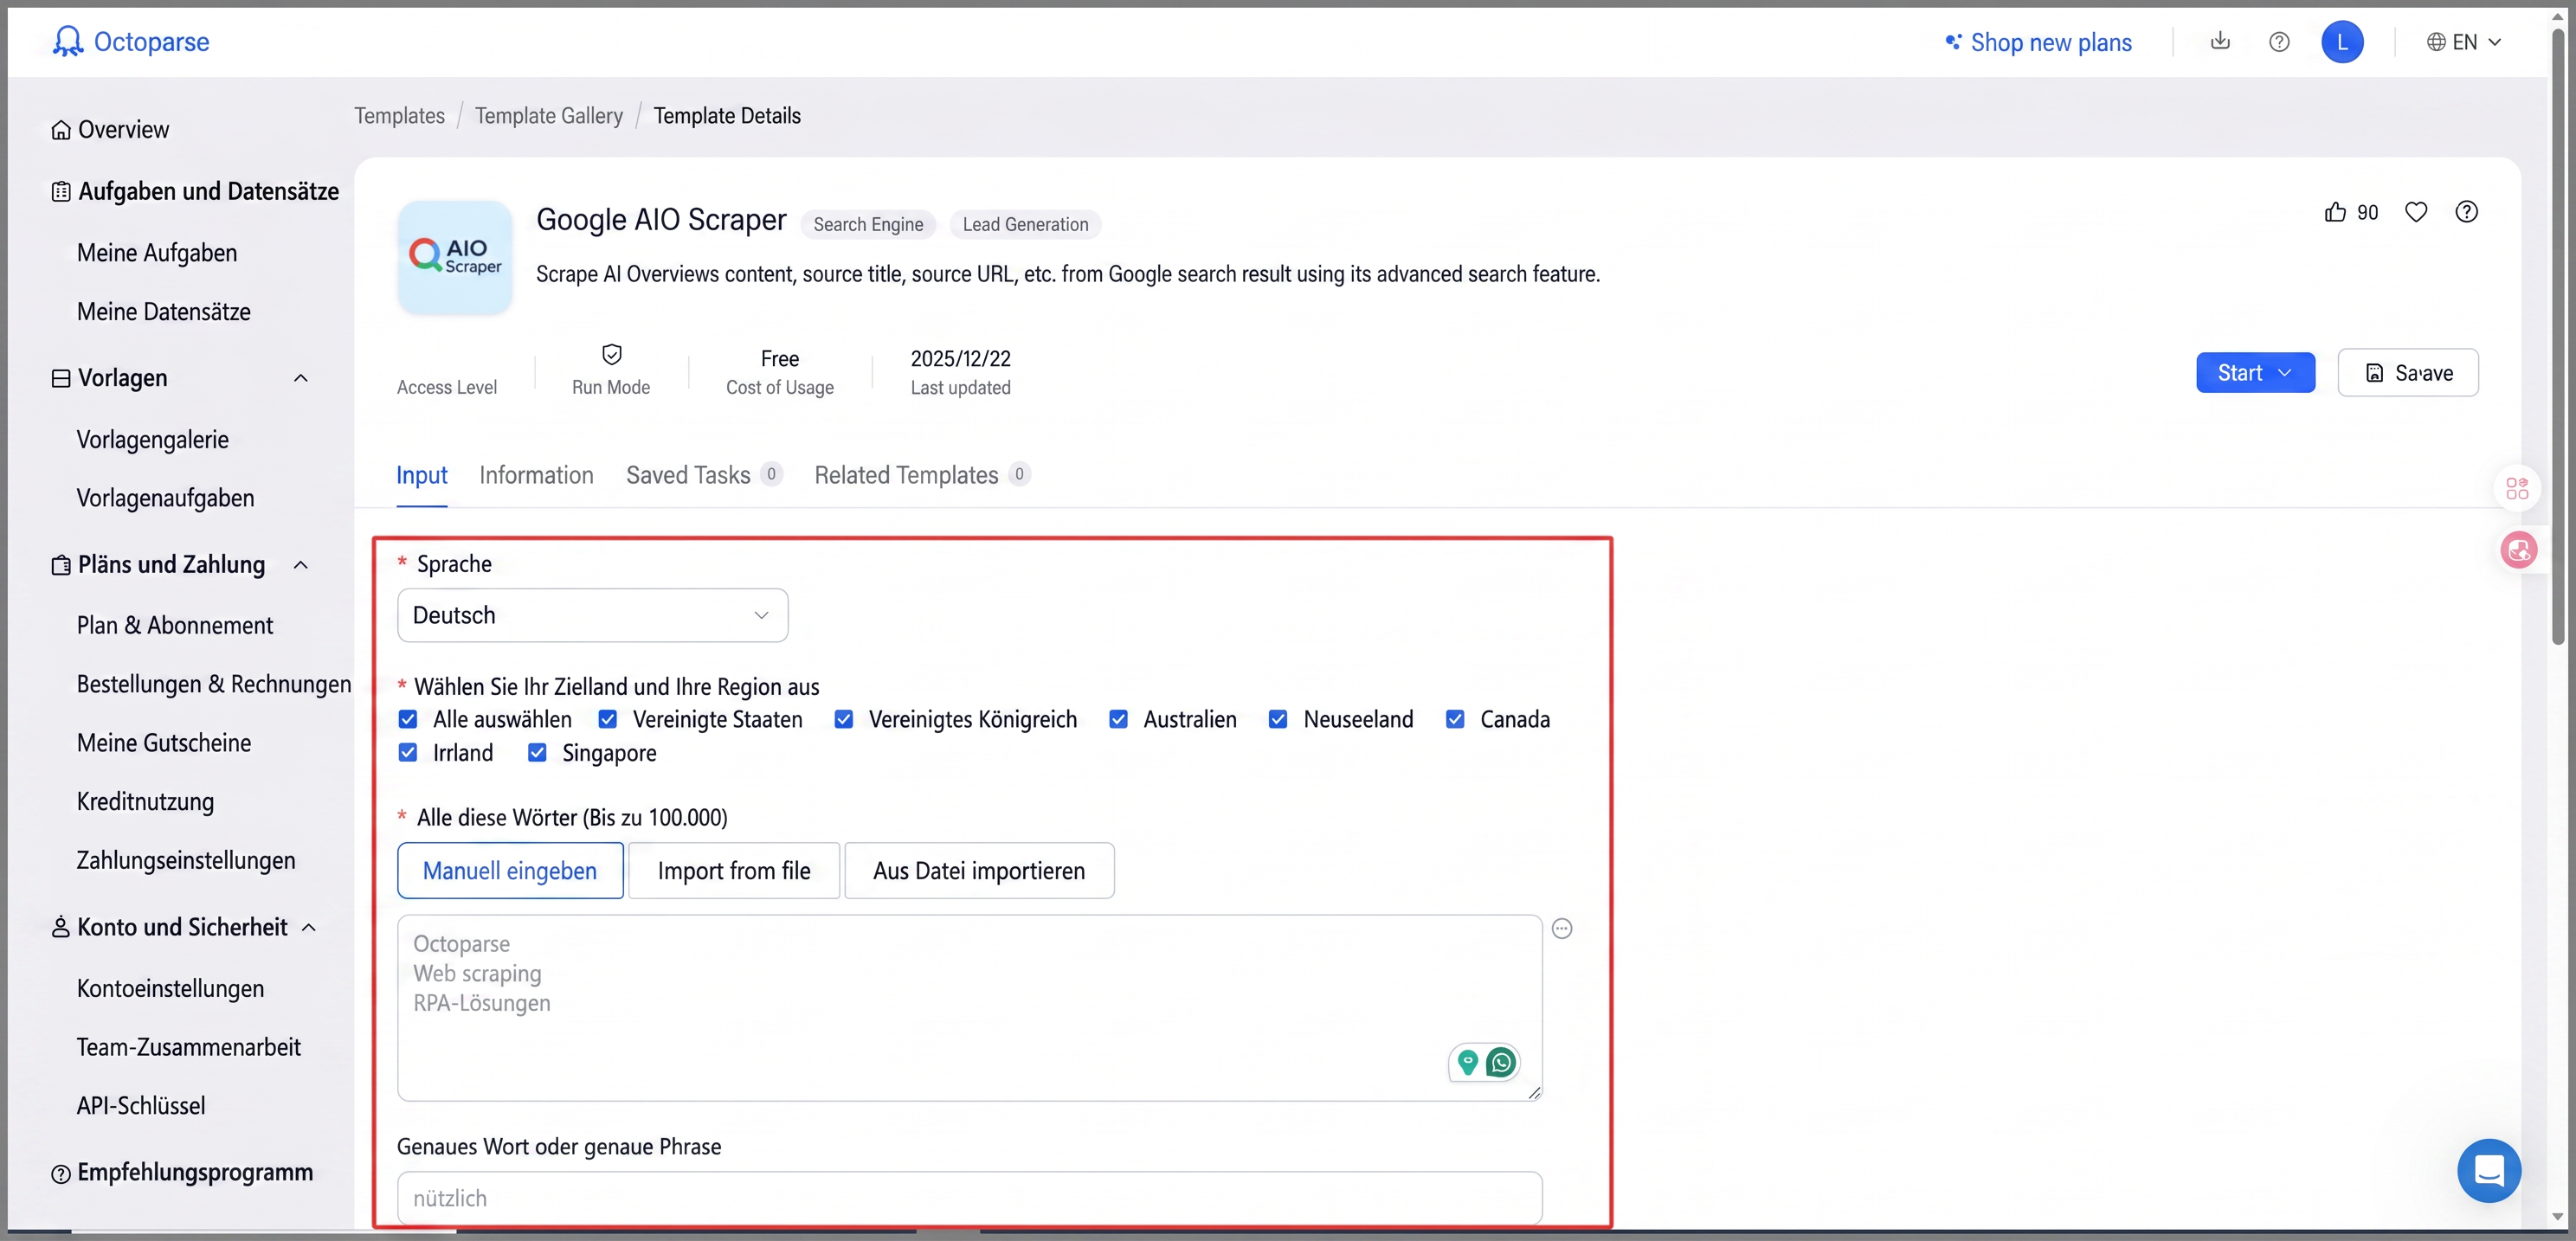Expand the Start button dropdown
Image resolution: width=2576 pixels, height=1241 pixels.
2284,373
